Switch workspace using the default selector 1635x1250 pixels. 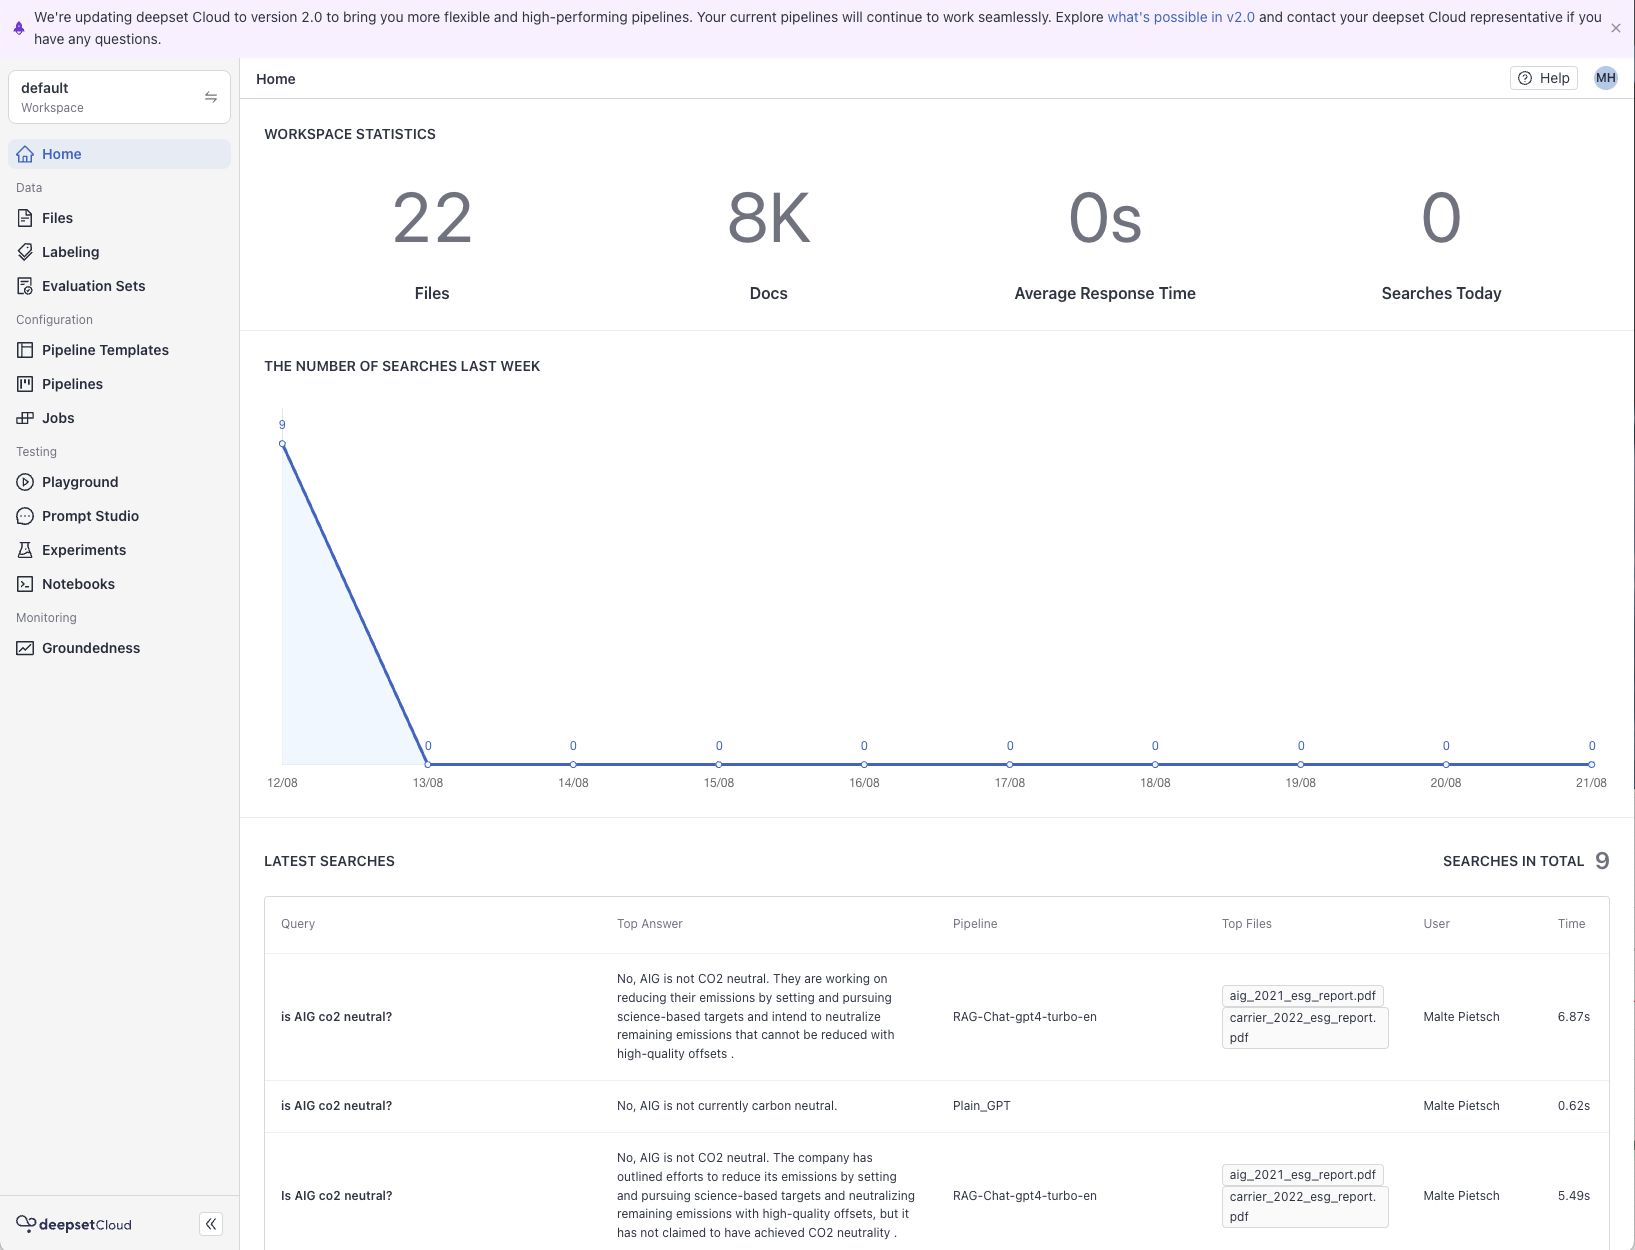point(119,97)
